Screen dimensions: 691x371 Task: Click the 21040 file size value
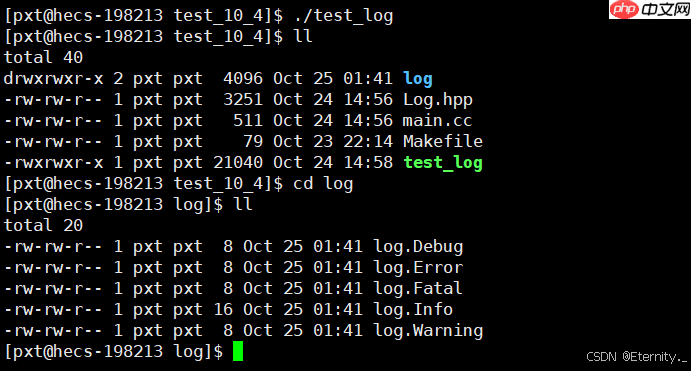tap(238, 163)
